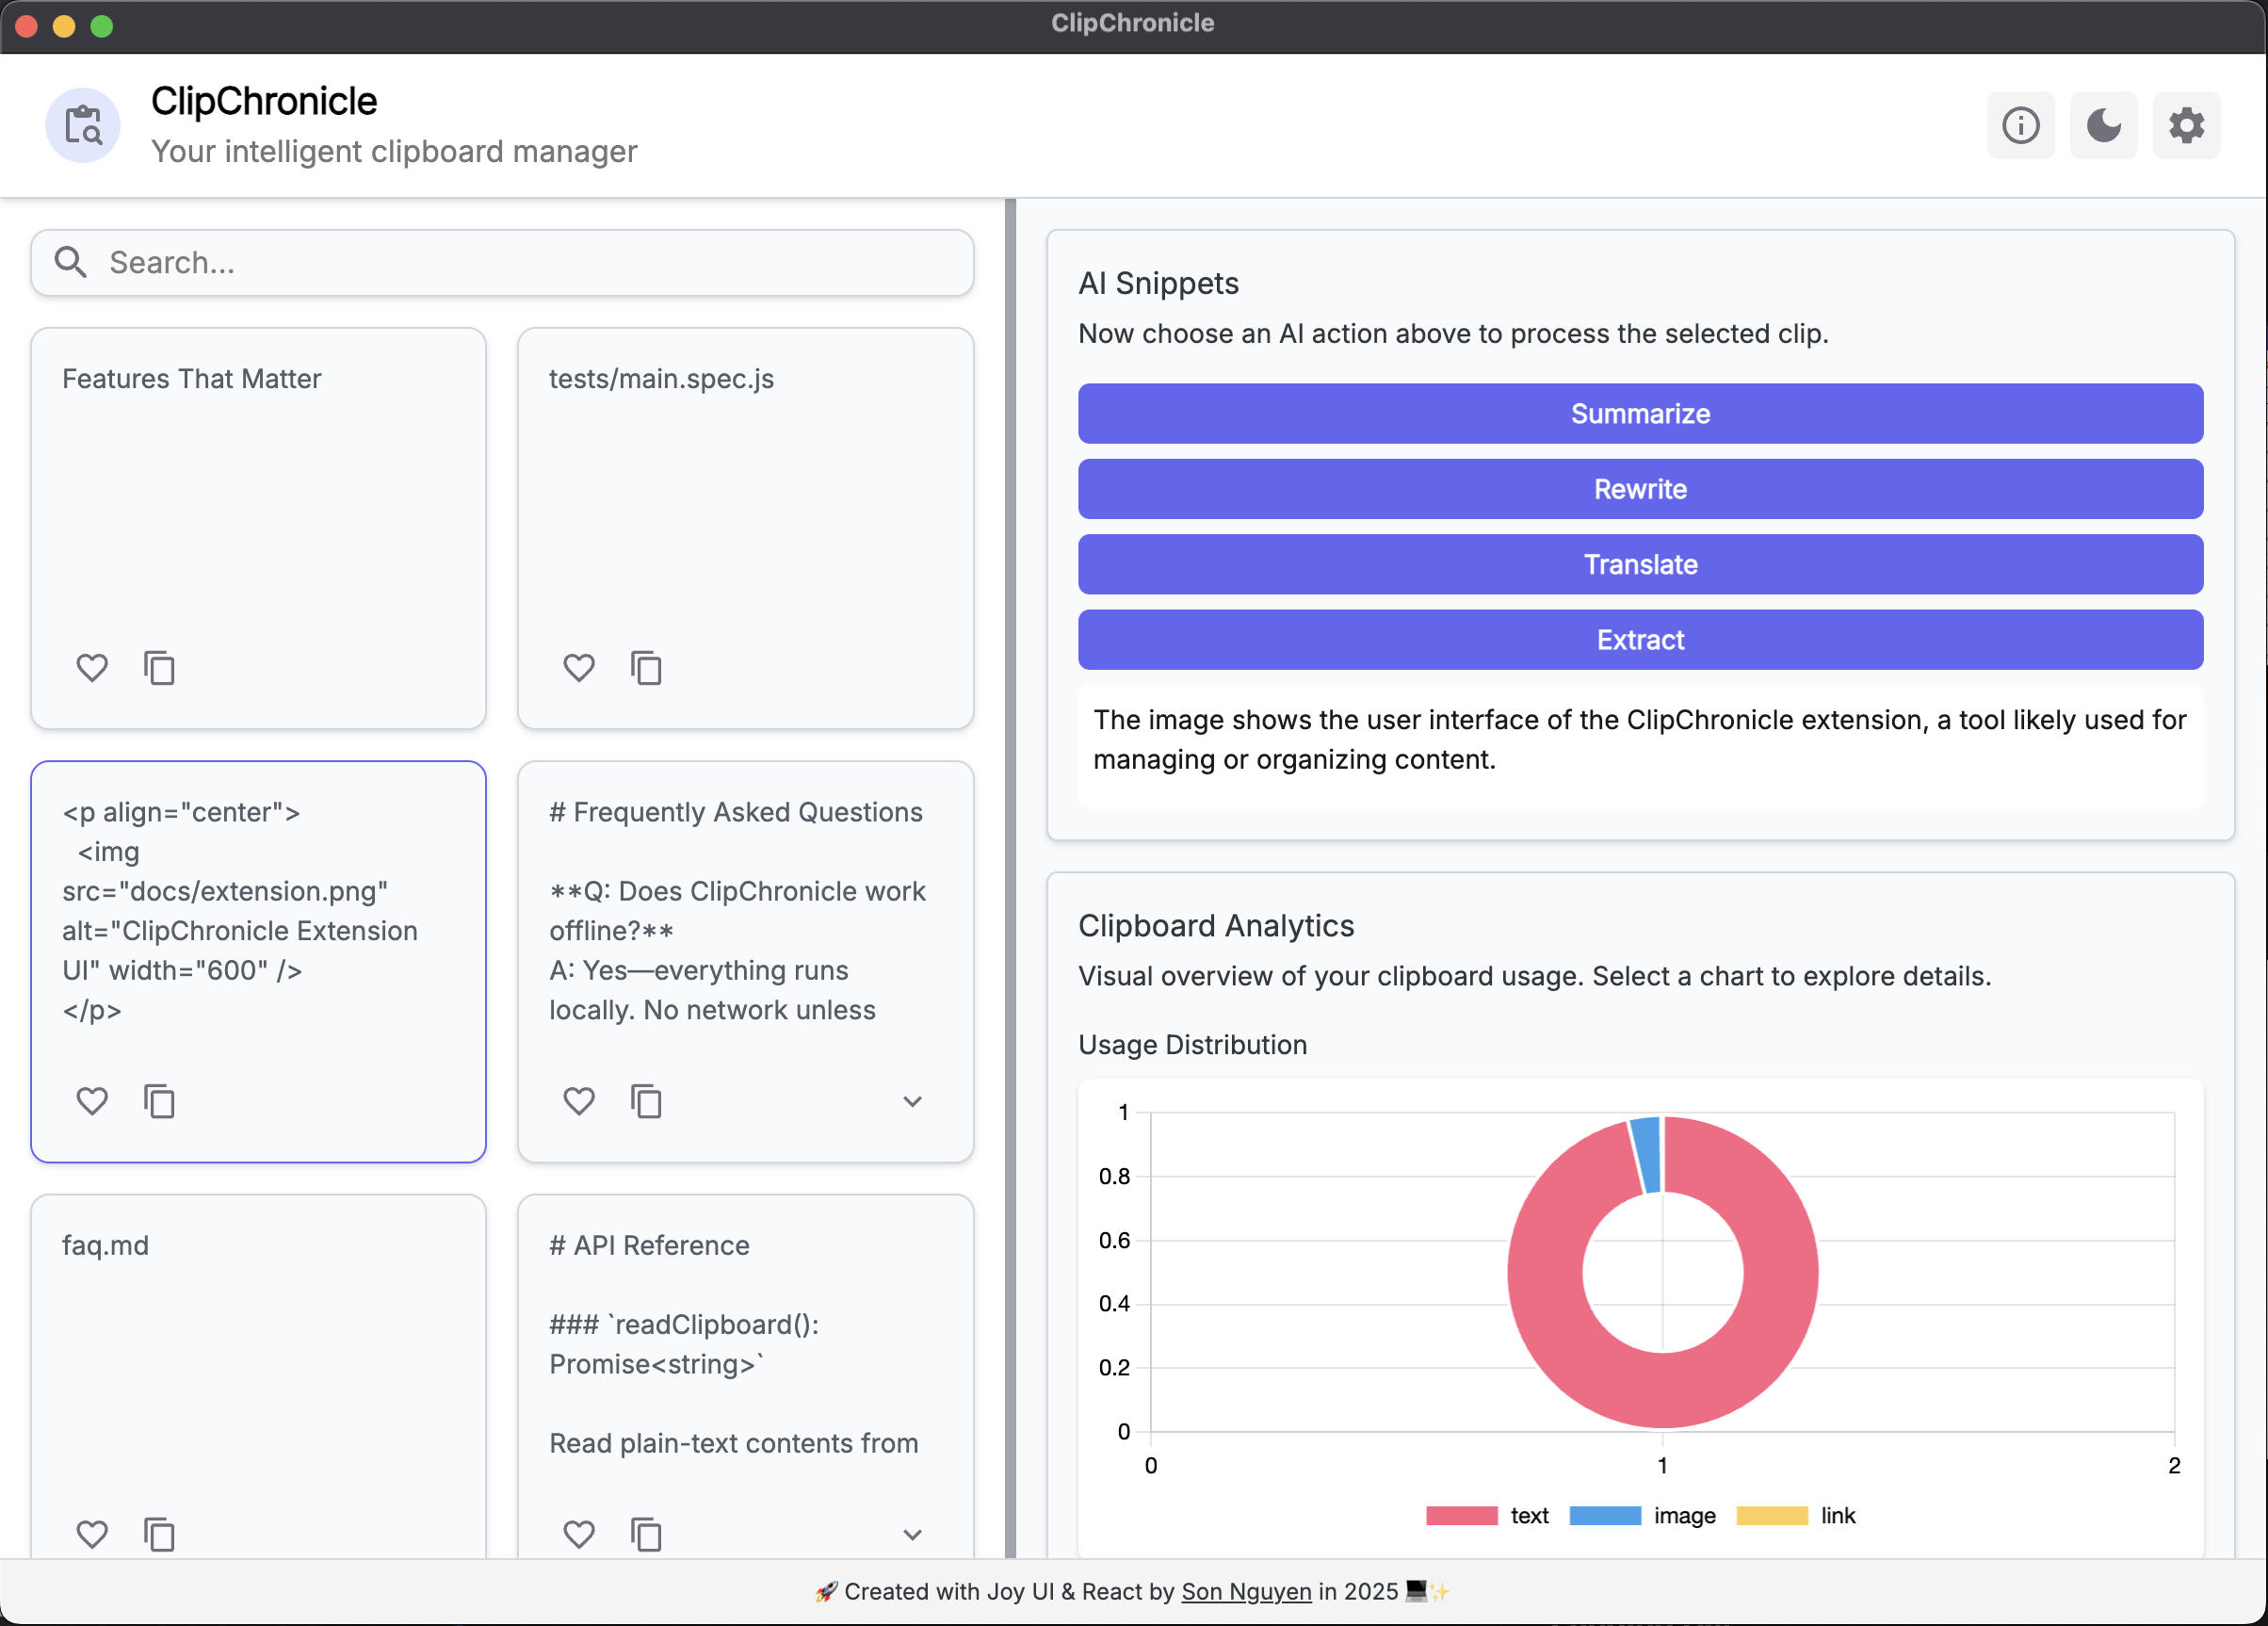This screenshot has width=2268, height=1626.
Task: Expand the API Reference clip card
Action: tap(912, 1534)
